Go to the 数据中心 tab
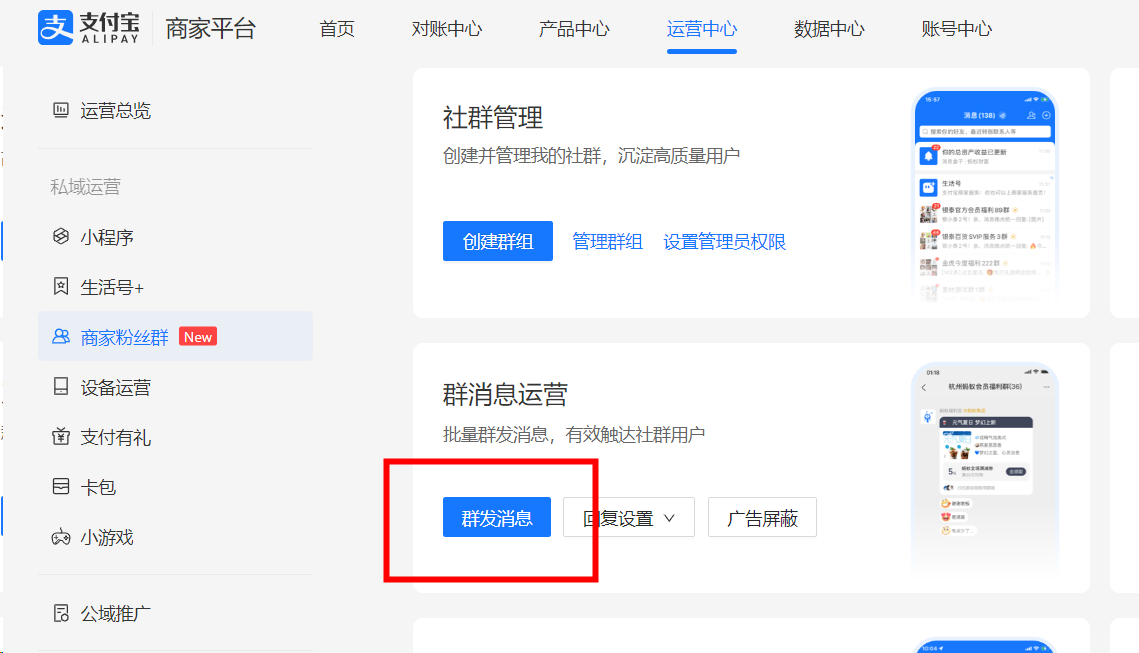Image resolution: width=1139 pixels, height=653 pixels. [829, 29]
